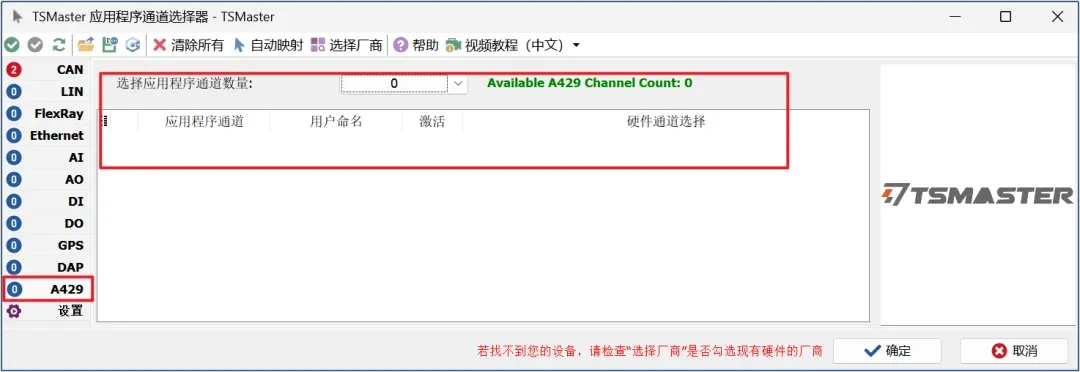
Task: Click the gray checkmark icon in toolbar
Action: pos(36,45)
